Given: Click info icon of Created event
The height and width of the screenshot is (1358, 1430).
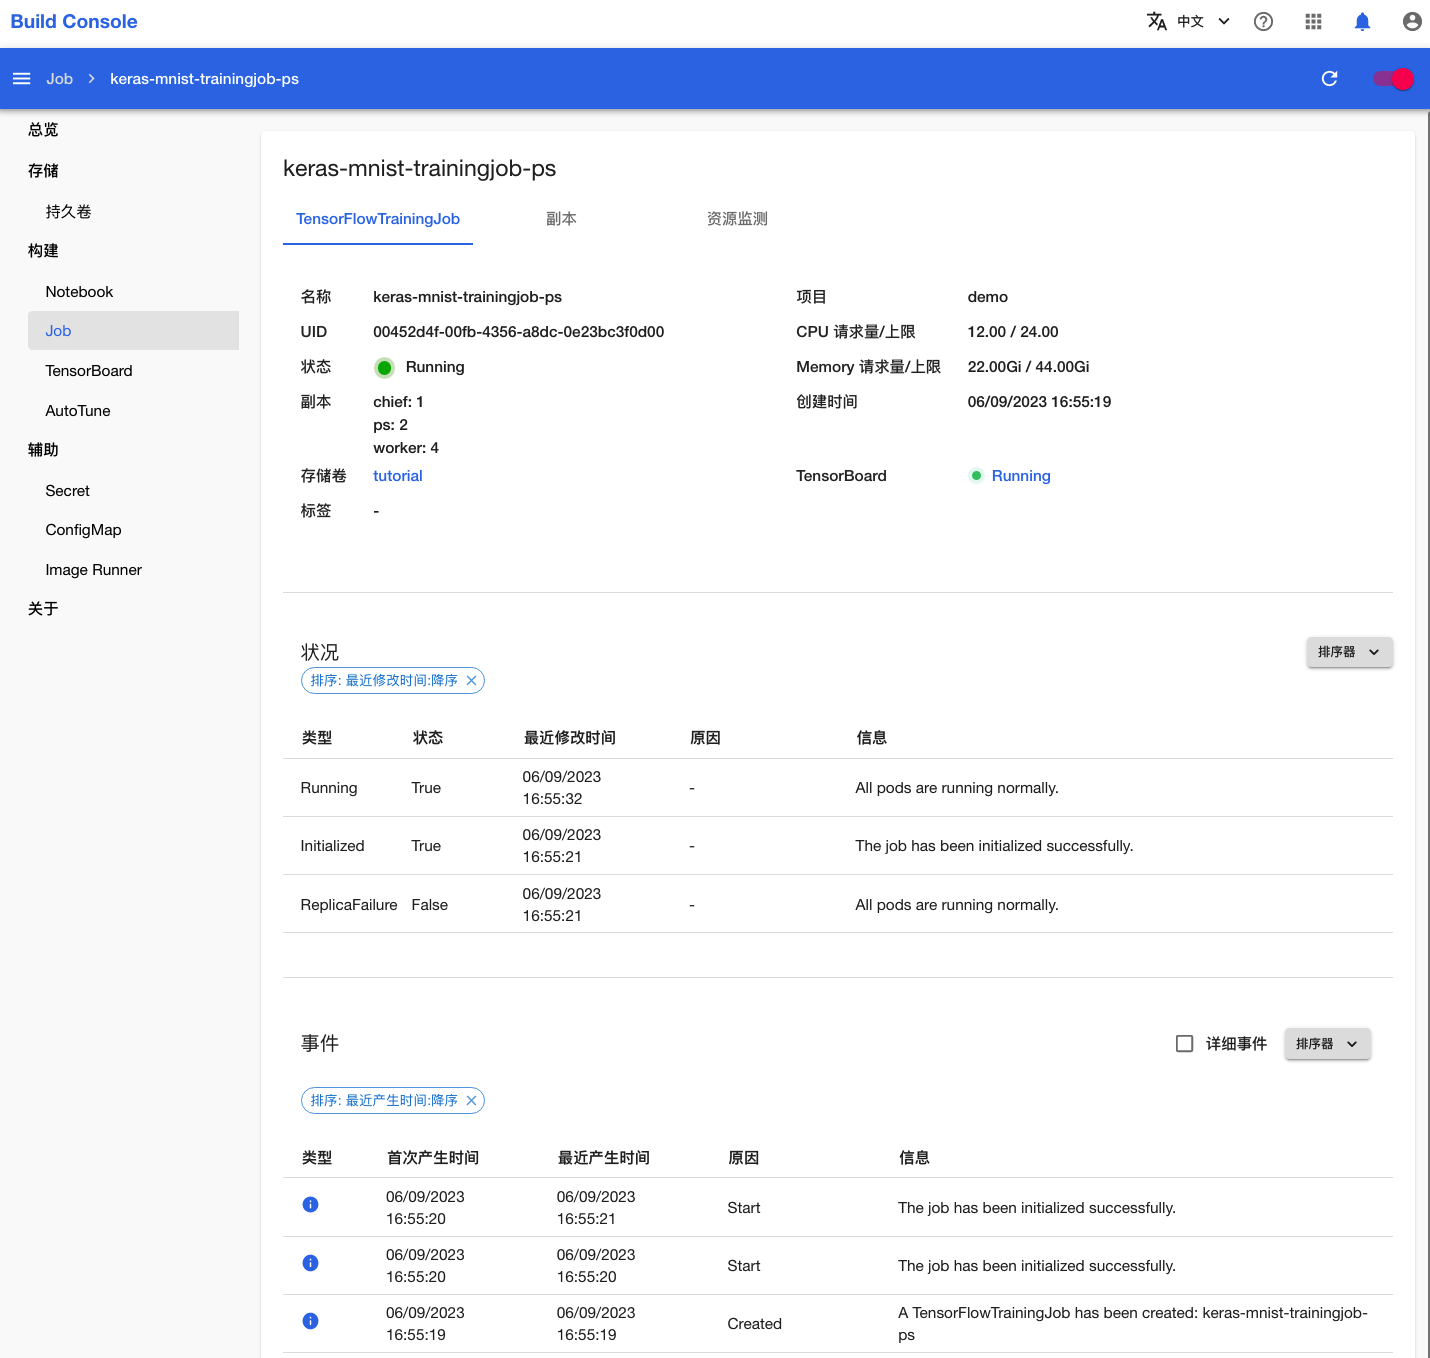Looking at the screenshot, I should point(310,1321).
